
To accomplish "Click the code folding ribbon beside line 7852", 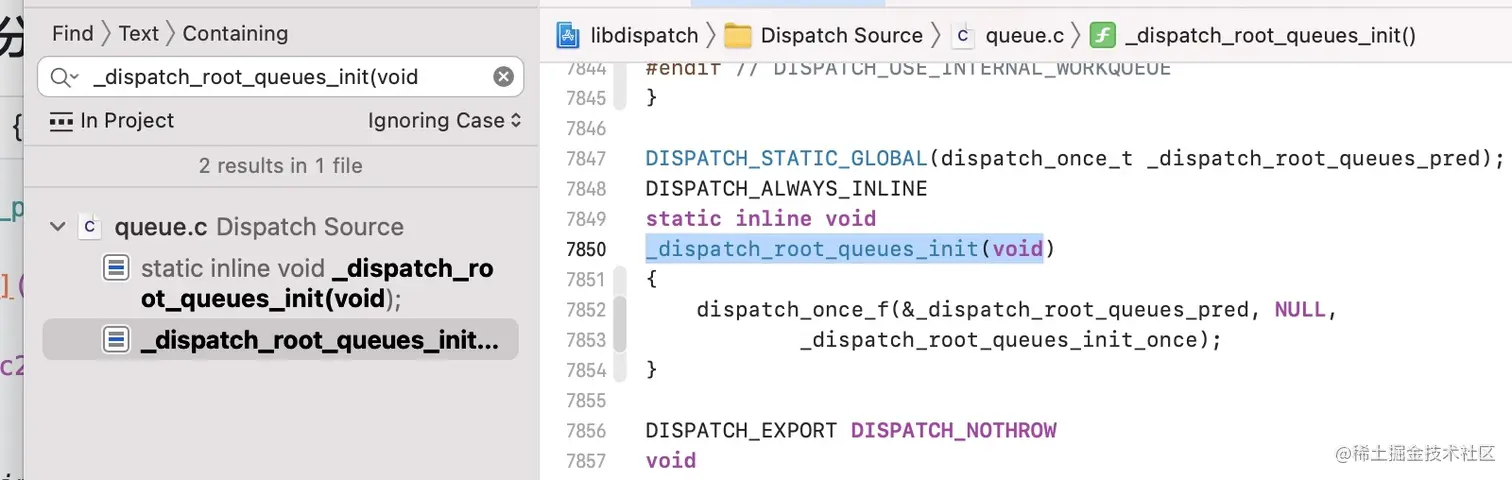I will point(620,325).
